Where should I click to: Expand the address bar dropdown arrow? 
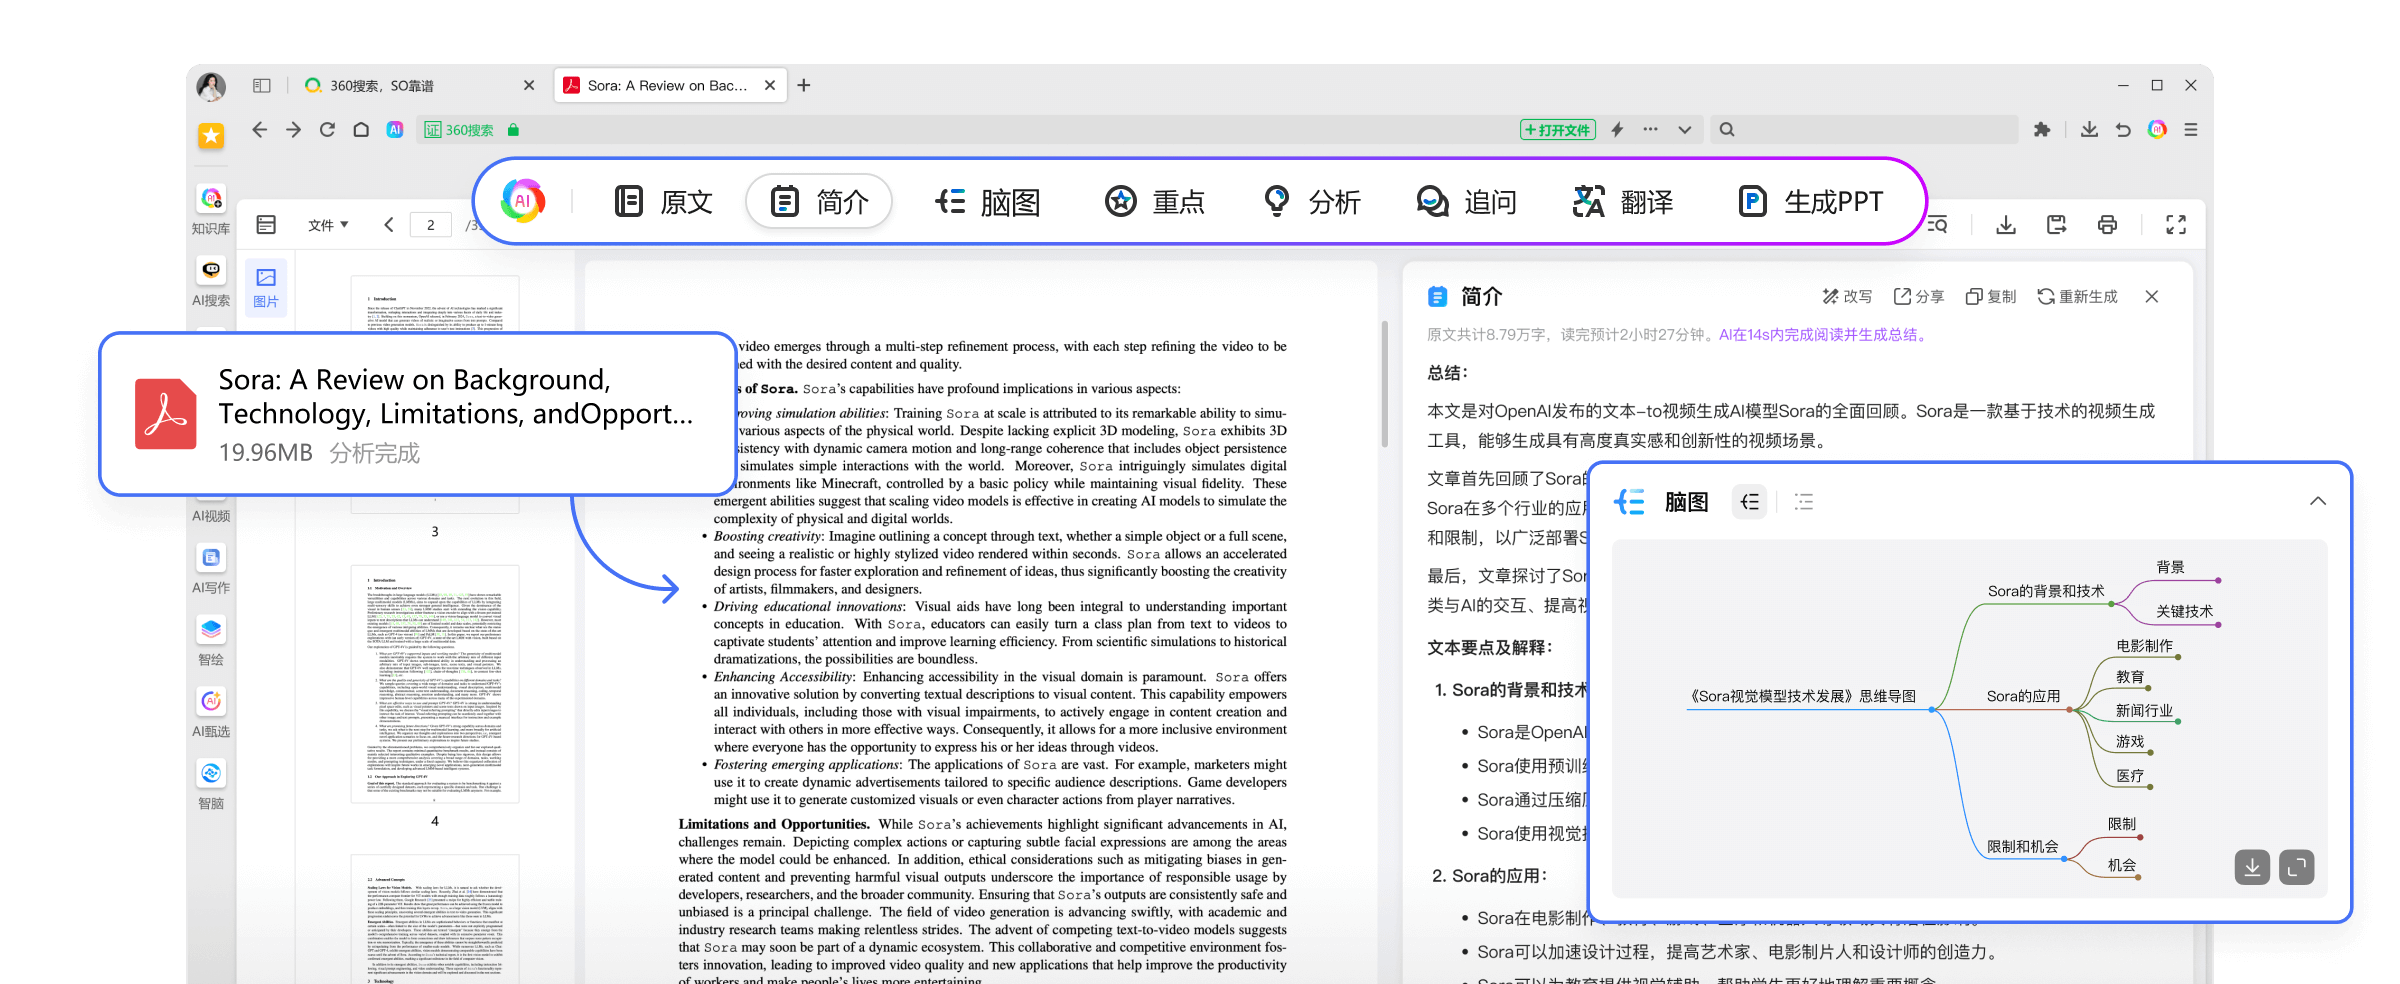(x=1685, y=130)
